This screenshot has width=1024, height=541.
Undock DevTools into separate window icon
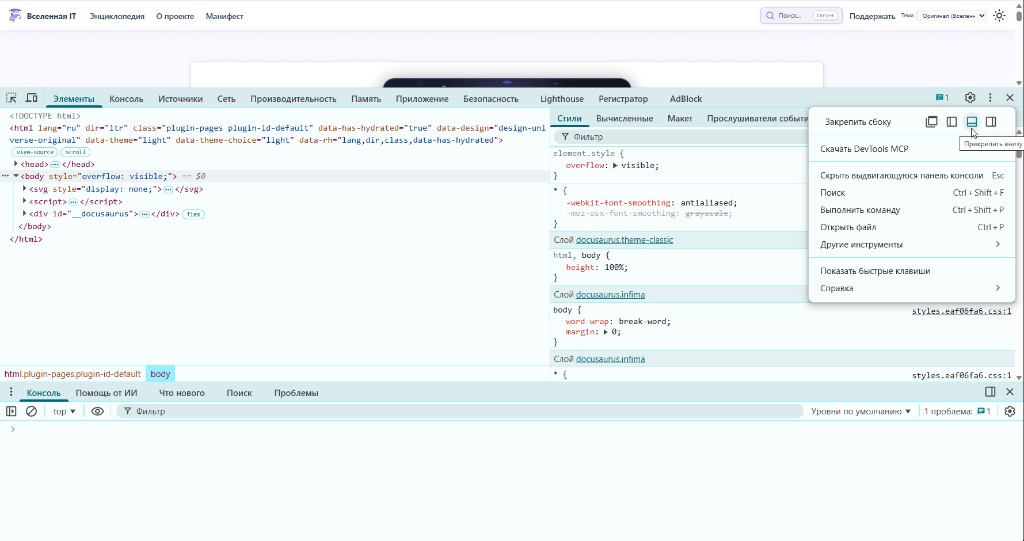point(932,122)
